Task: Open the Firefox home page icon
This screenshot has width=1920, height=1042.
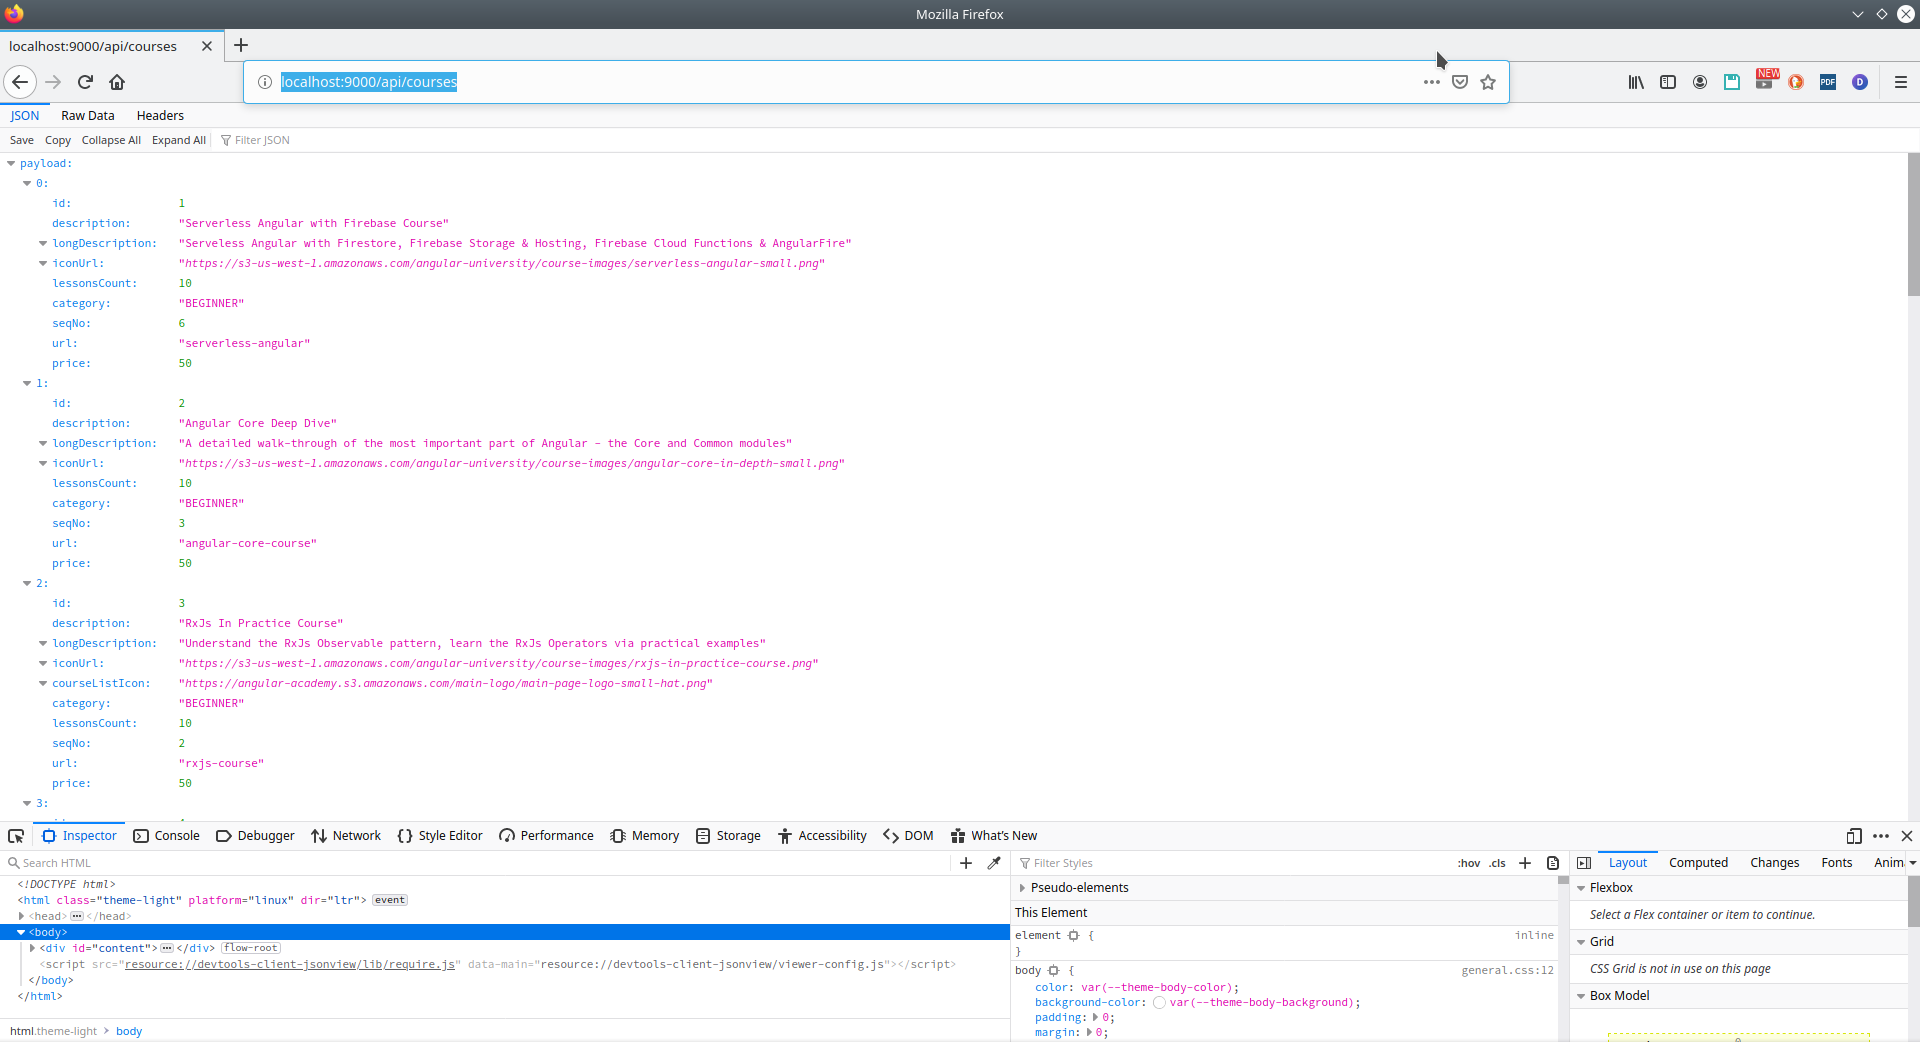Action: 117,82
